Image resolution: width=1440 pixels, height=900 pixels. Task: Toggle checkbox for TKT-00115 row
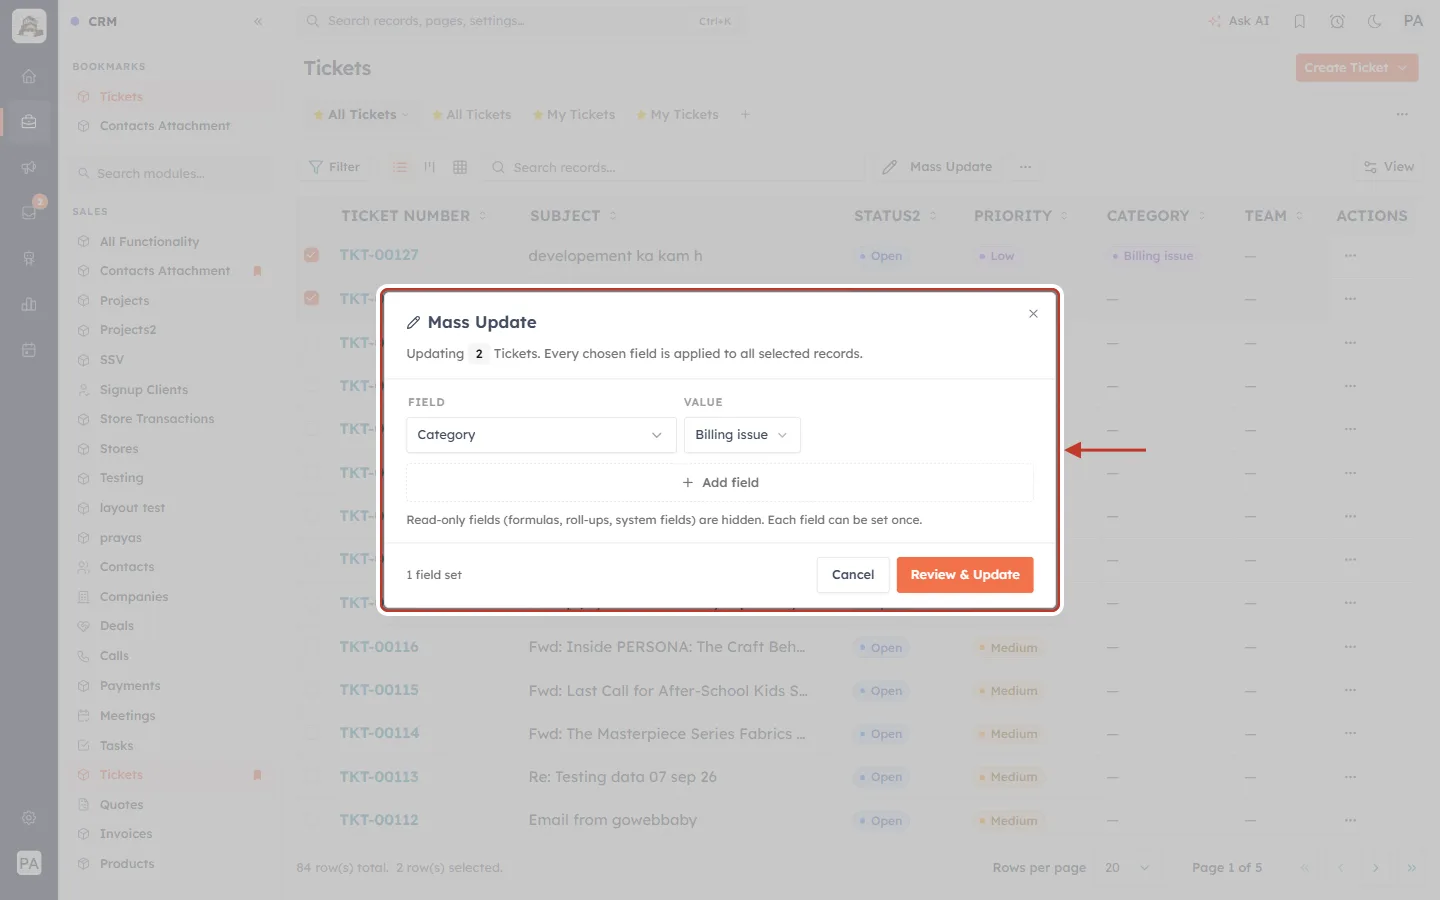[x=312, y=690]
